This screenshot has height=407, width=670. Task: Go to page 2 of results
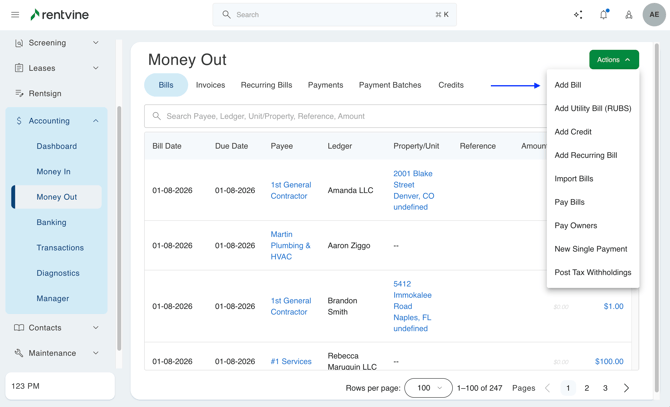point(587,388)
